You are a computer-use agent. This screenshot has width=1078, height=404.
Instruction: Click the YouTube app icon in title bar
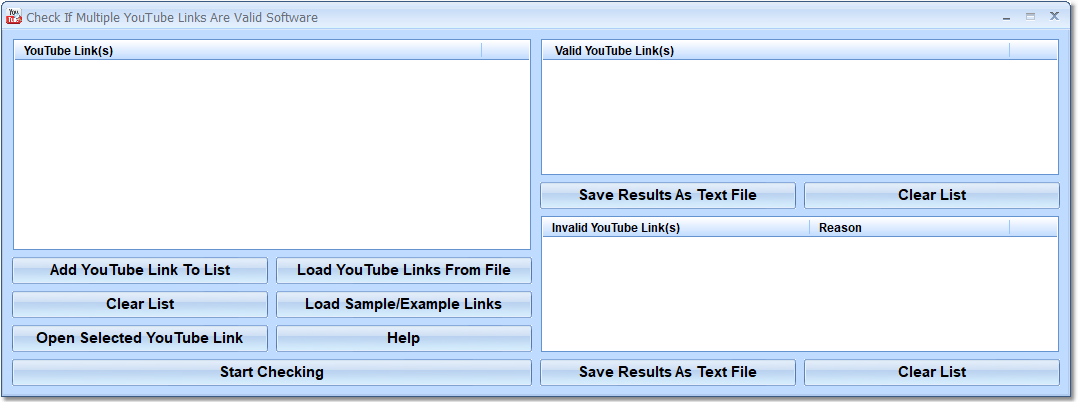point(14,17)
